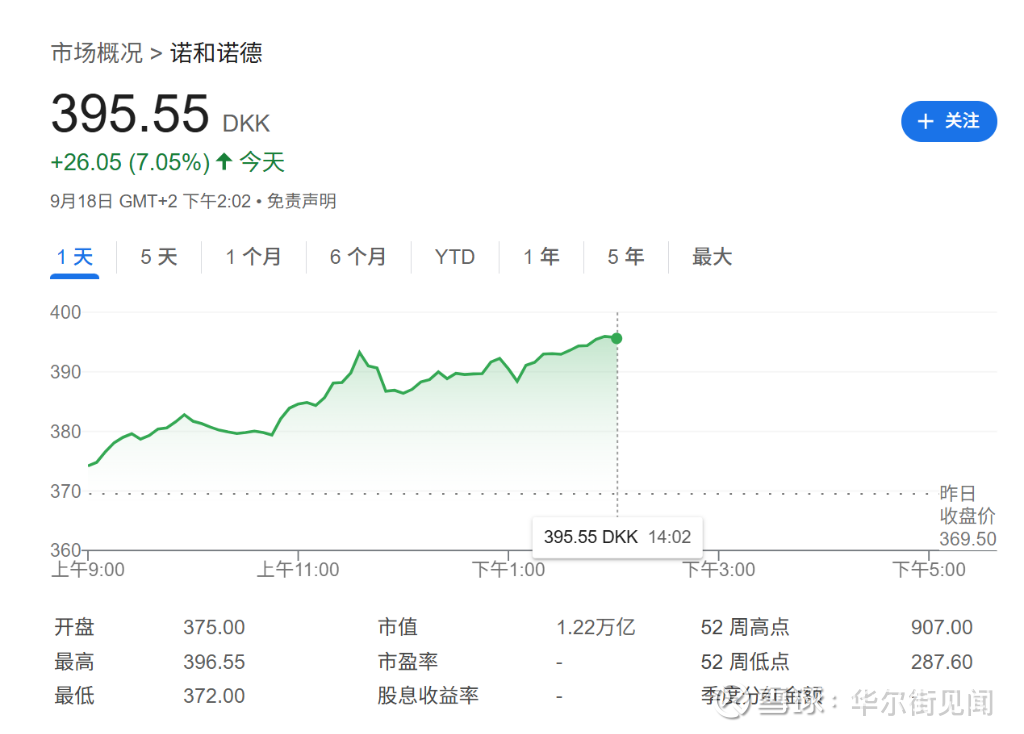Select the YTD range tab
Viewport: 1024px width, 734px height.
coord(455,257)
